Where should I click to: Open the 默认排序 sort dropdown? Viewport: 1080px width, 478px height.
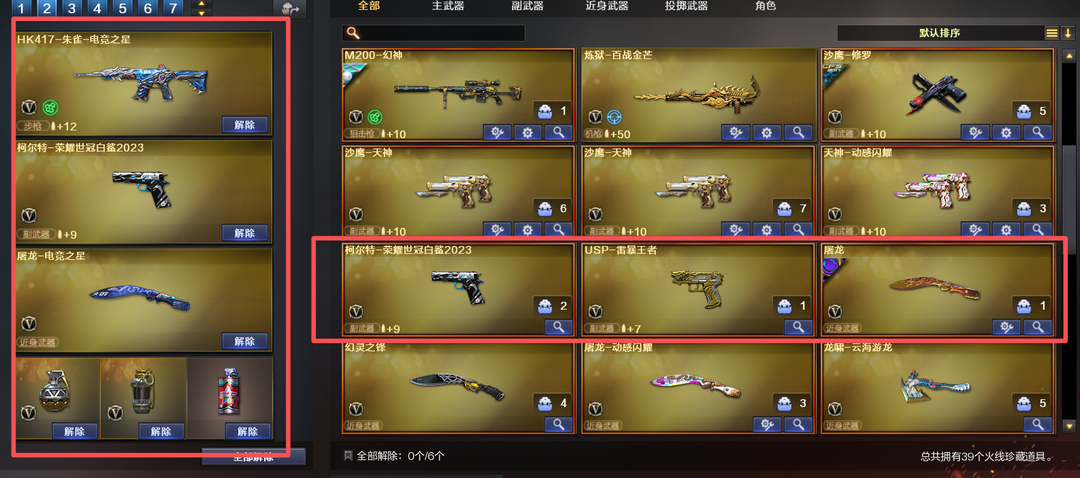(939, 33)
